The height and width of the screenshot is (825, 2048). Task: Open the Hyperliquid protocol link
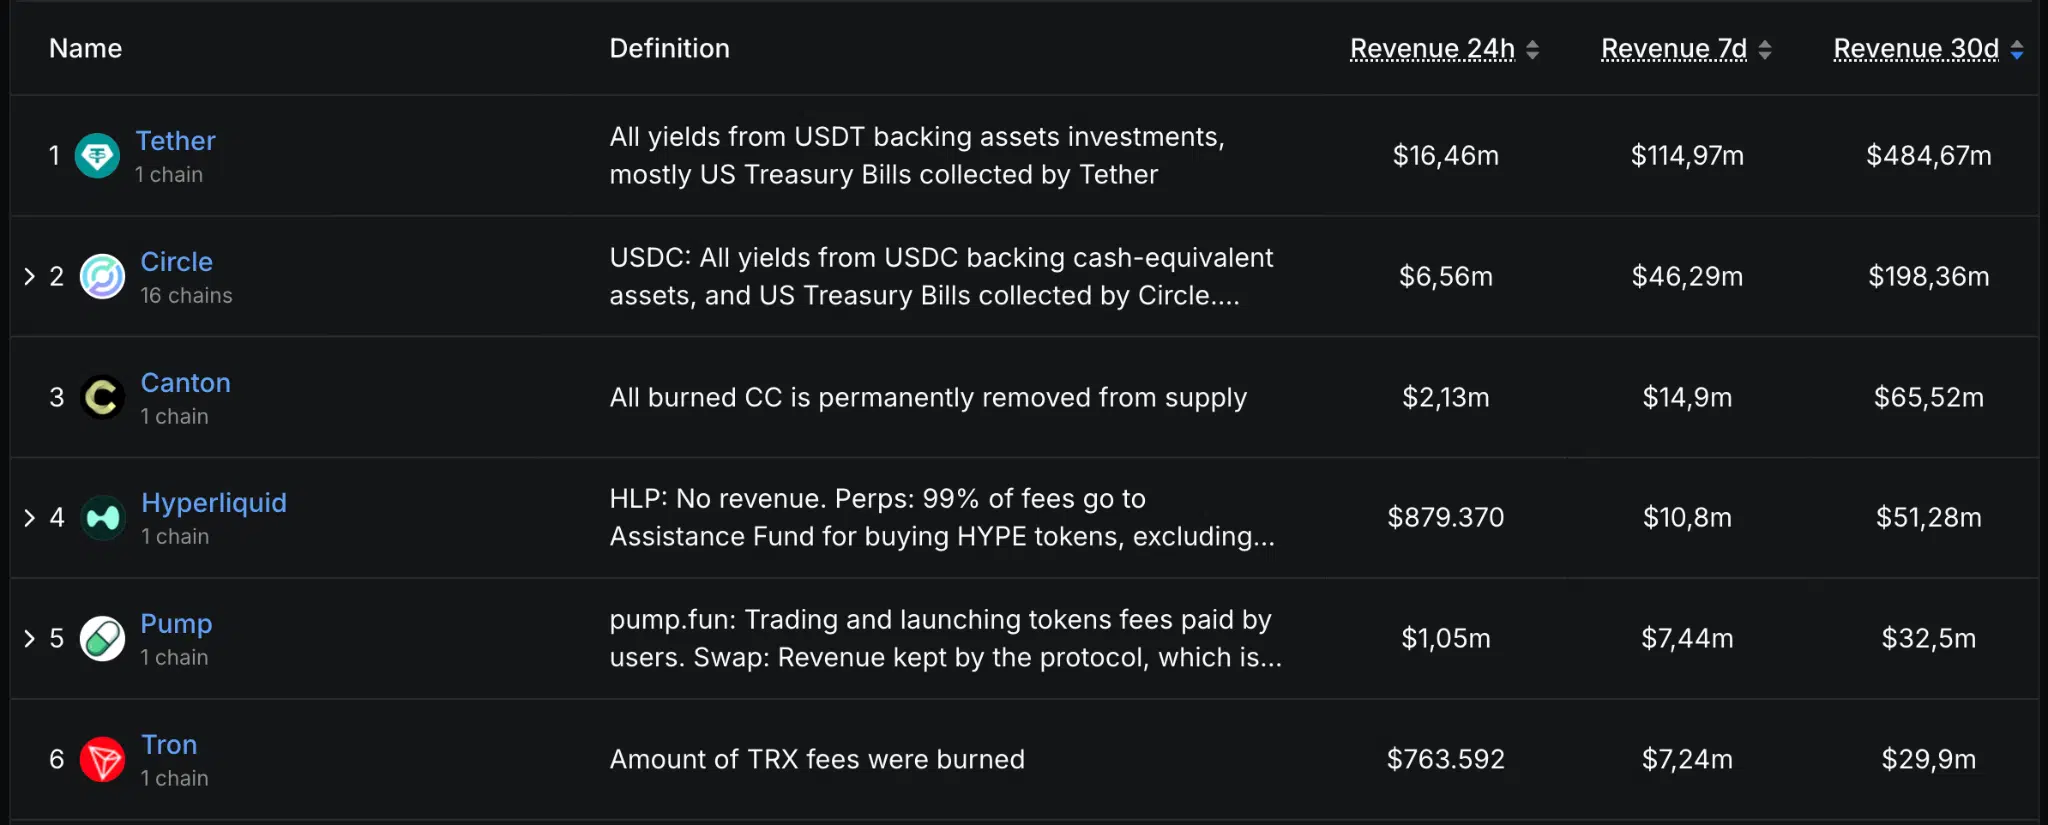(214, 503)
